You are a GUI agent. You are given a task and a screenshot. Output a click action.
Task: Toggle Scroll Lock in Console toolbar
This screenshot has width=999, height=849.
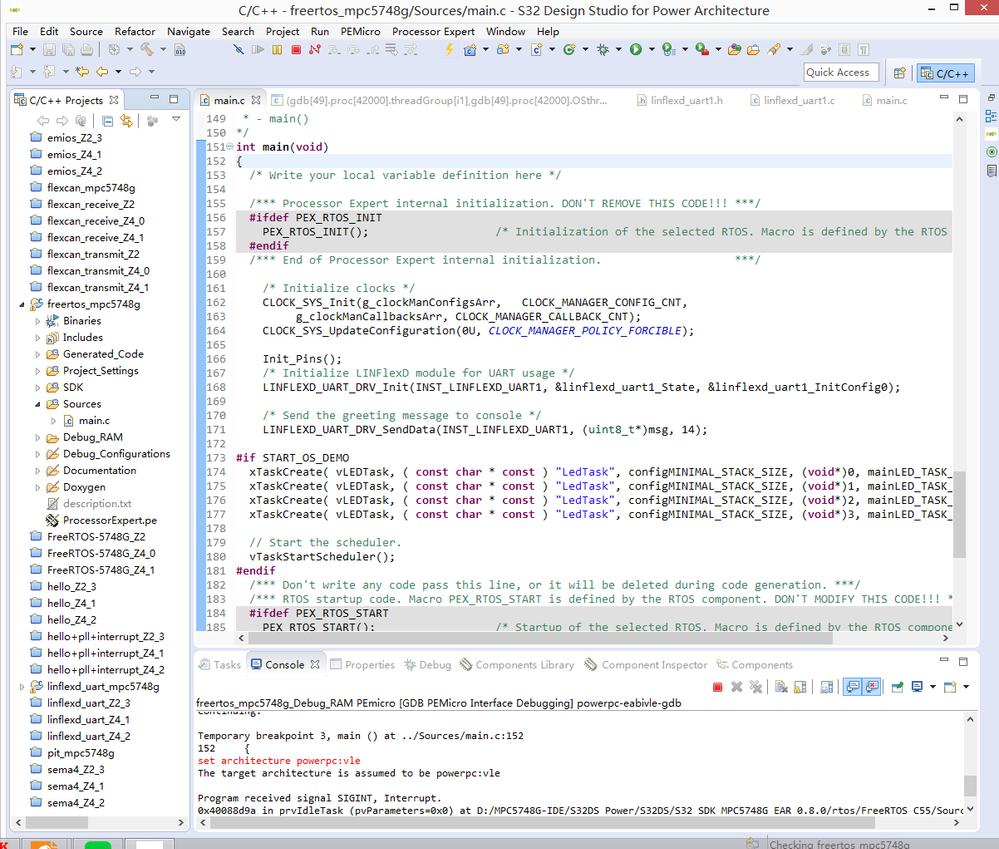(x=799, y=687)
